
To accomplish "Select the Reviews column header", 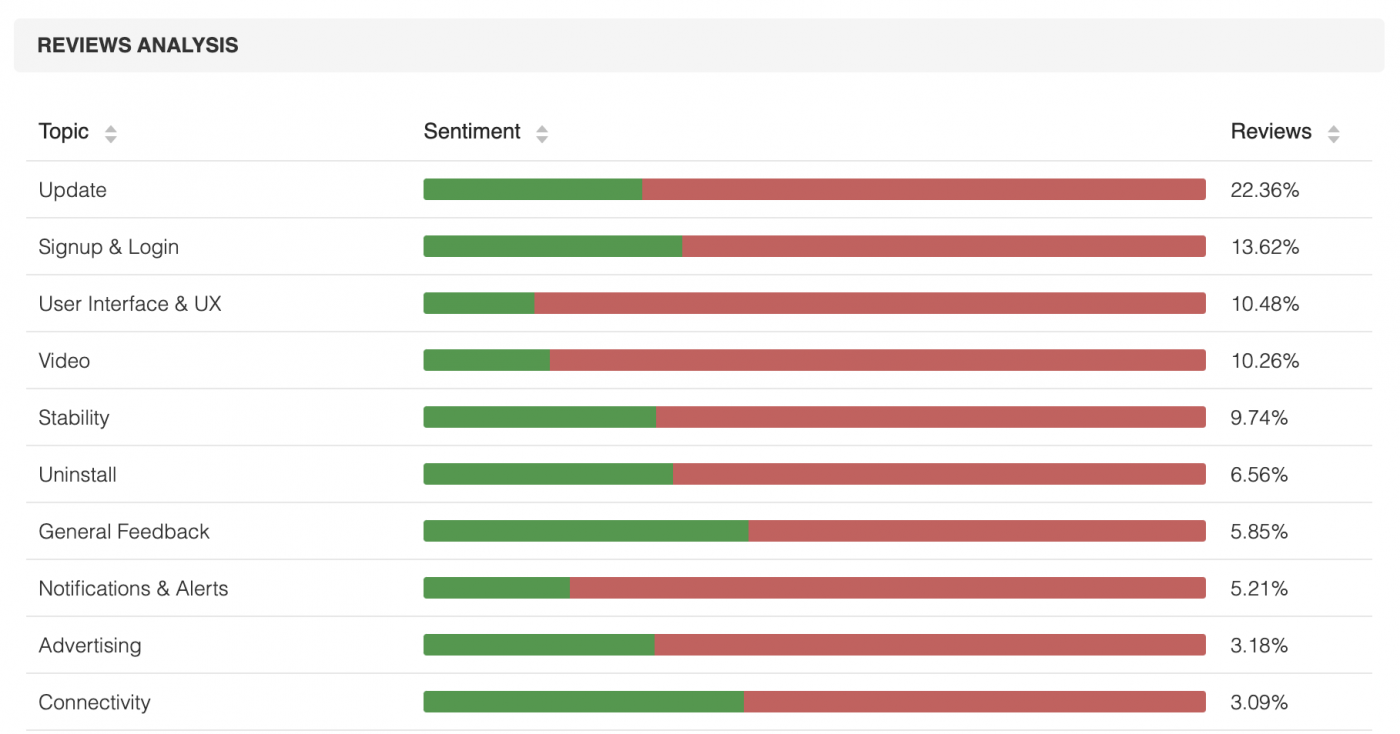I will 1271,131.
